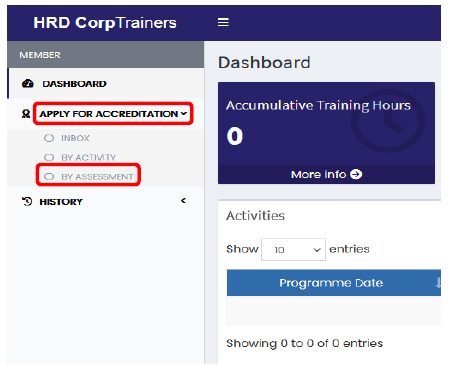Toggle the hamburger sidebar menu icon
451x366 pixels.
tap(223, 22)
